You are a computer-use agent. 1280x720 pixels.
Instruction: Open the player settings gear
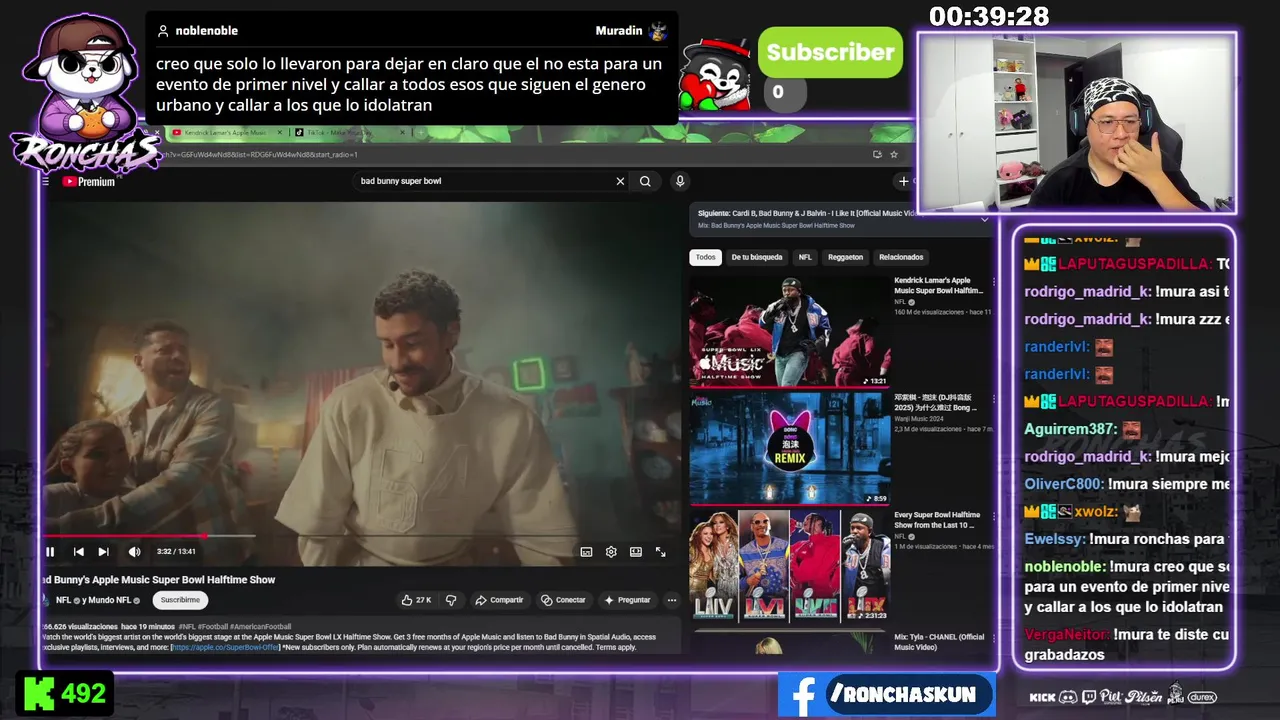(611, 552)
